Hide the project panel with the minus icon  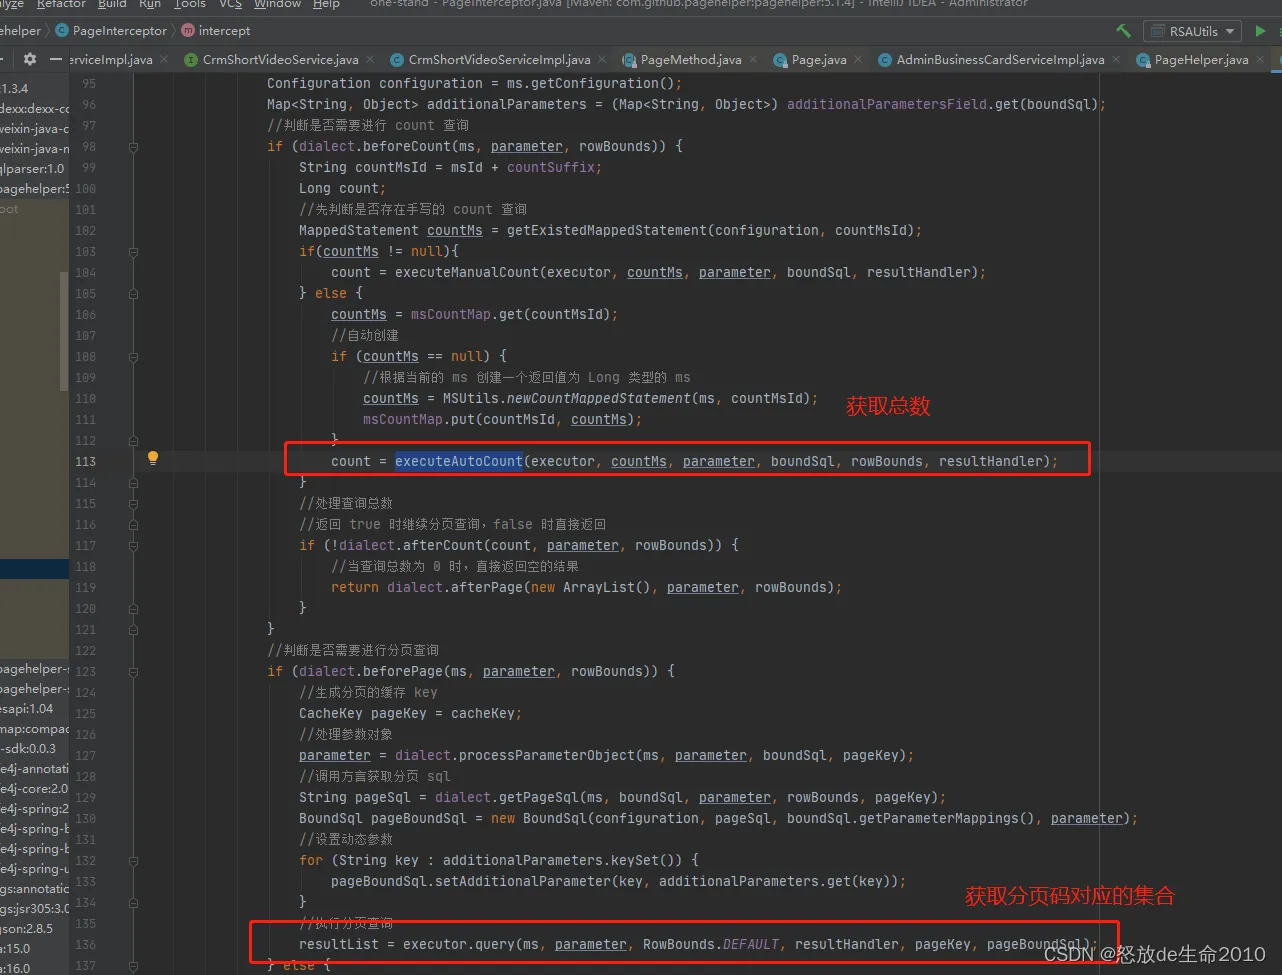[x=55, y=60]
